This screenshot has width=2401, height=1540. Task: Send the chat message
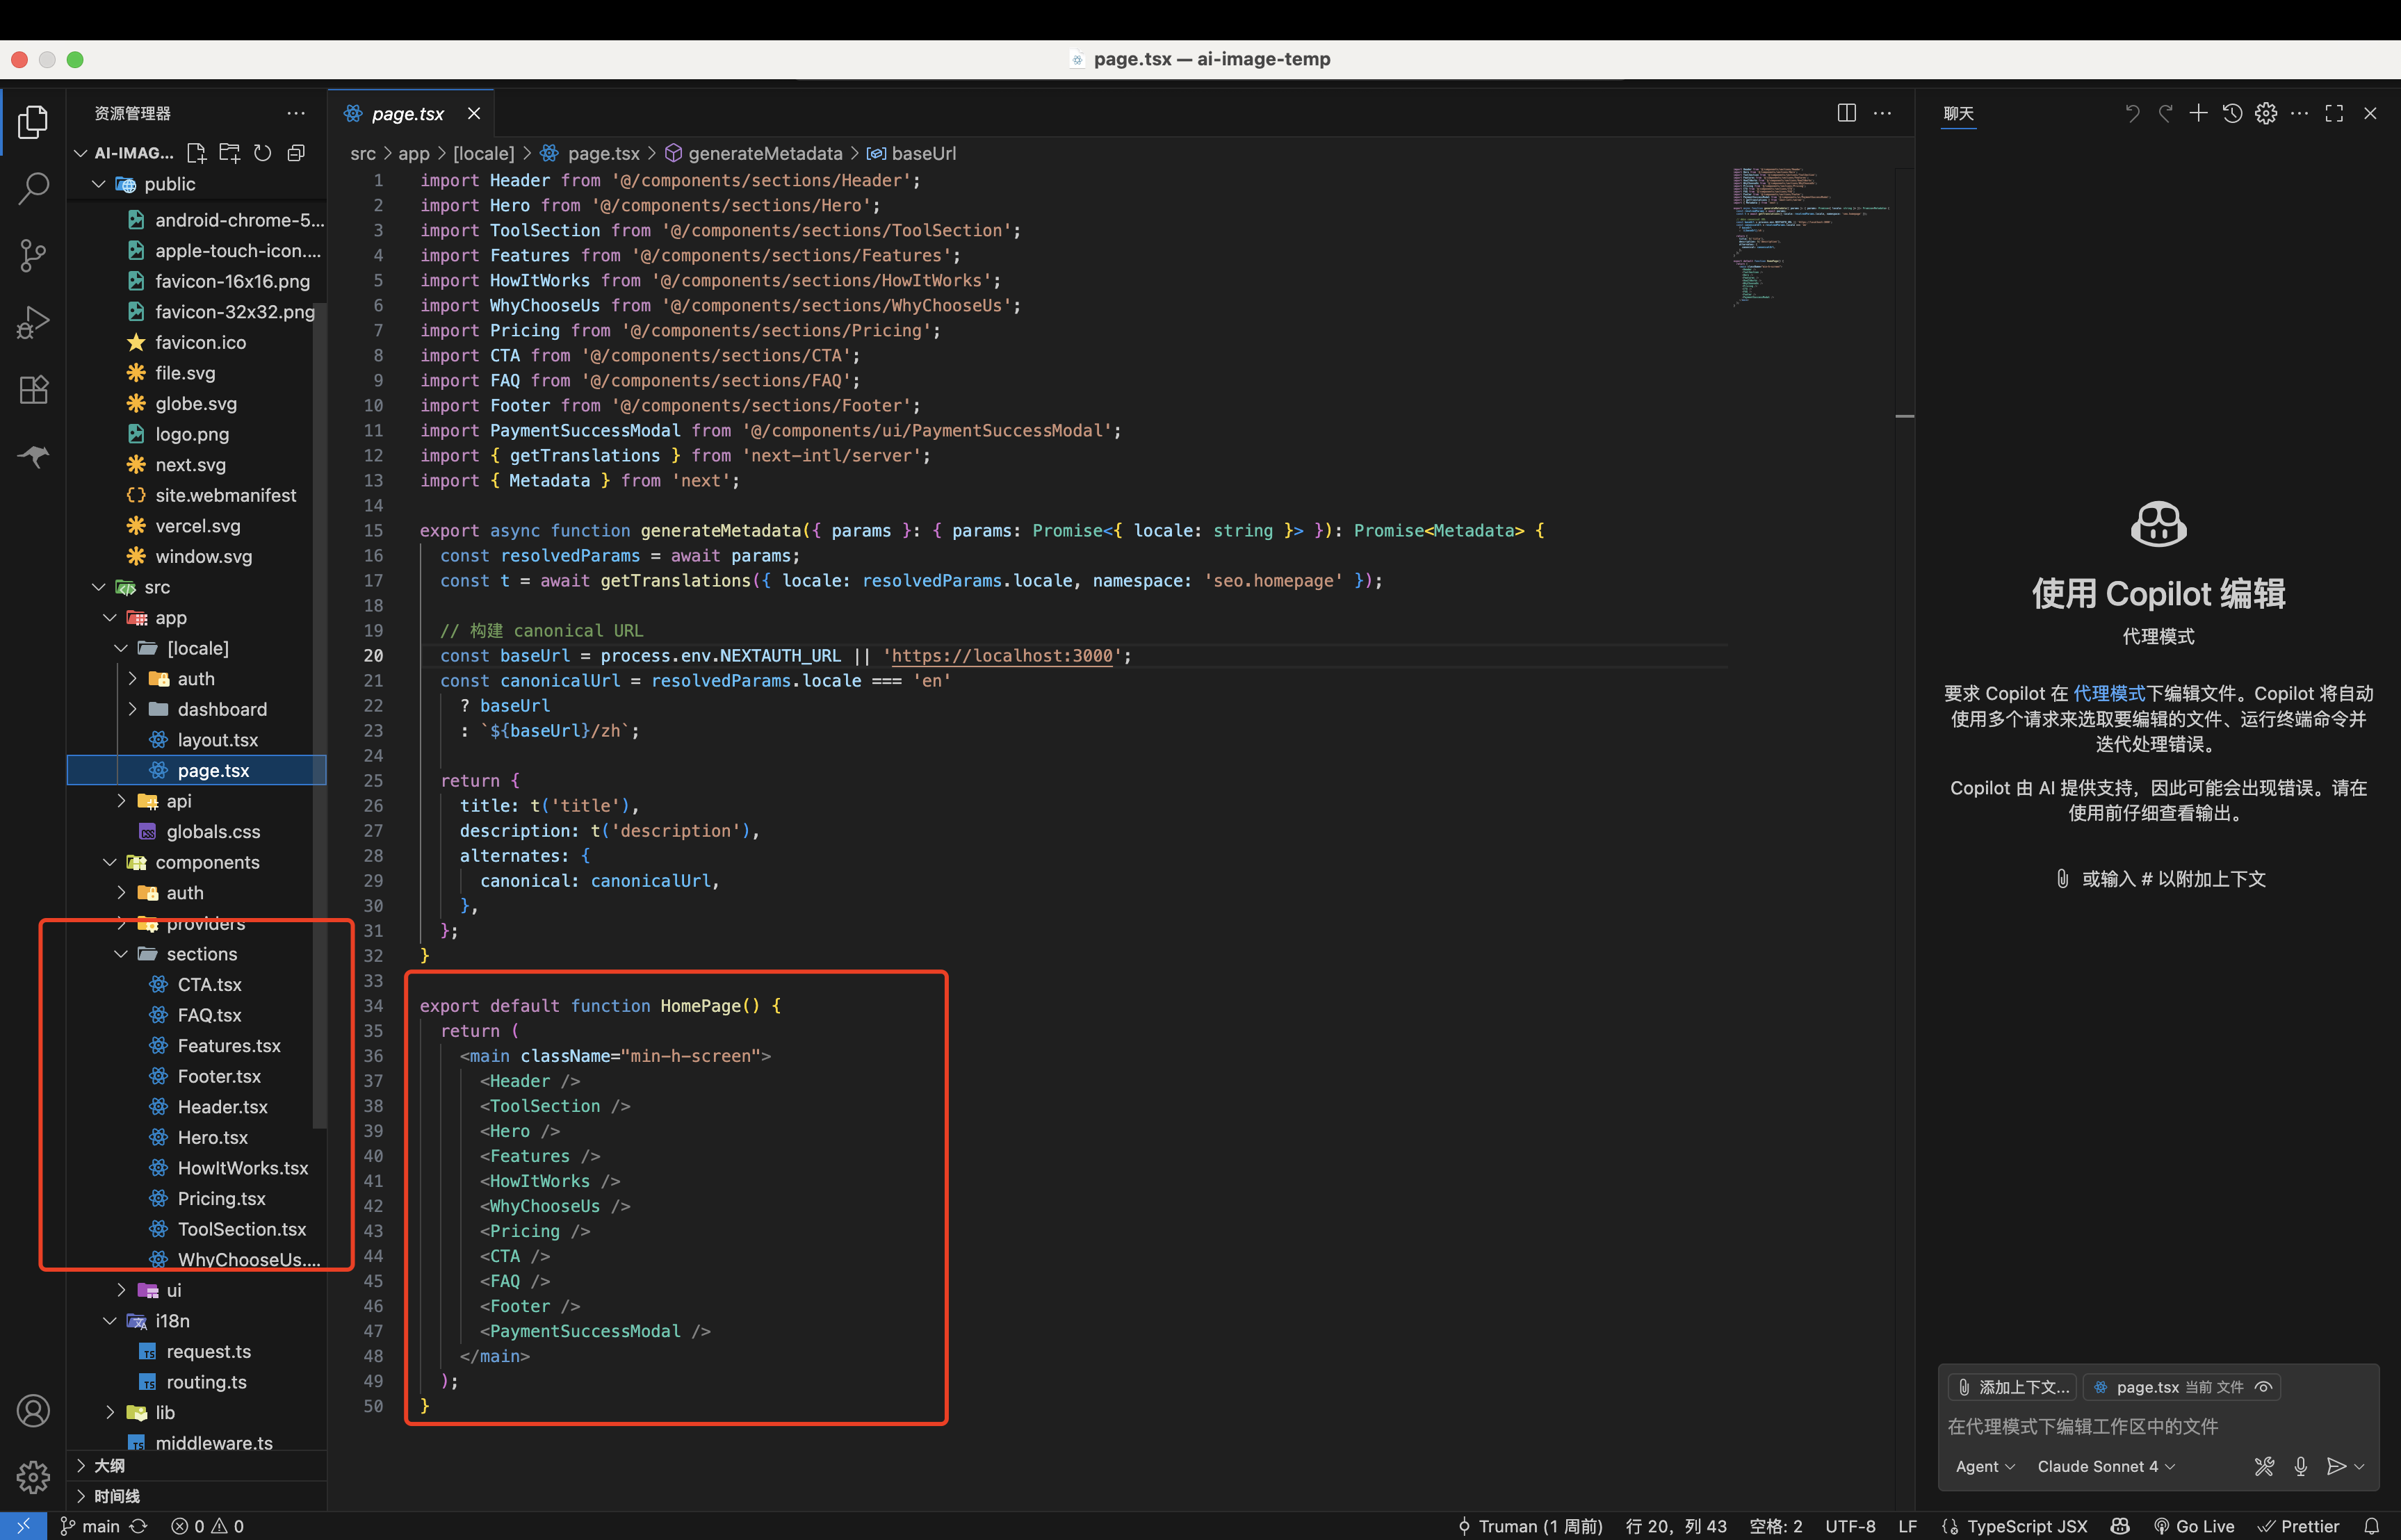tap(2336, 1466)
